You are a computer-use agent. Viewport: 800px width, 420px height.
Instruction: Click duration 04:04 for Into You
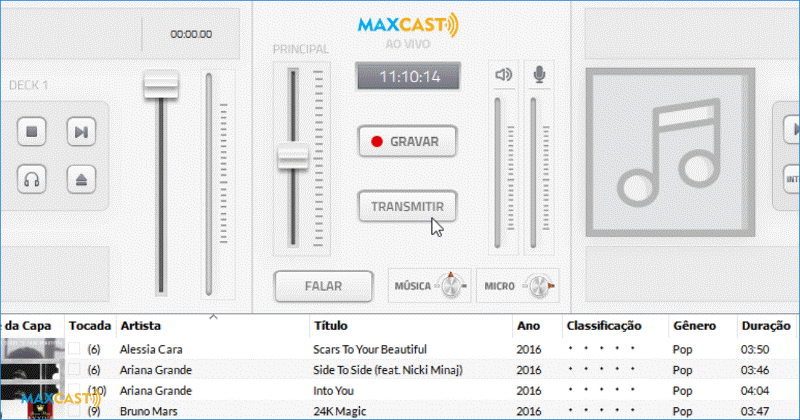755,390
